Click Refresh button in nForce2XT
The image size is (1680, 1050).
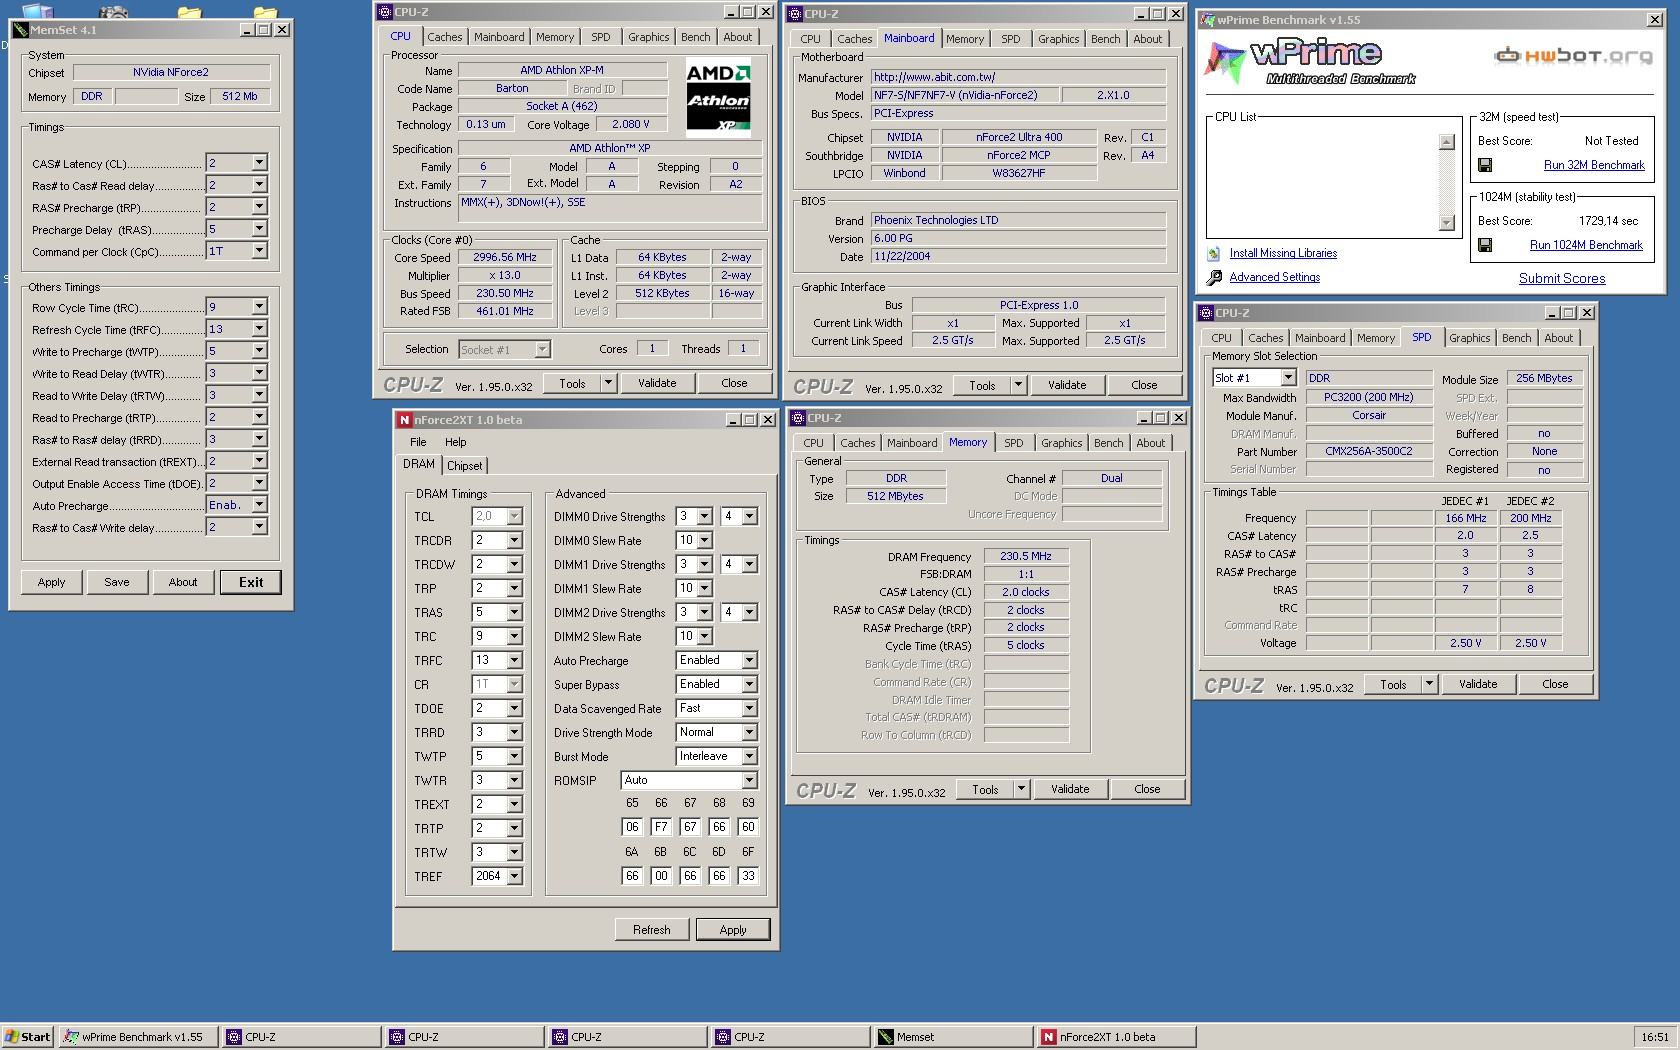651,930
